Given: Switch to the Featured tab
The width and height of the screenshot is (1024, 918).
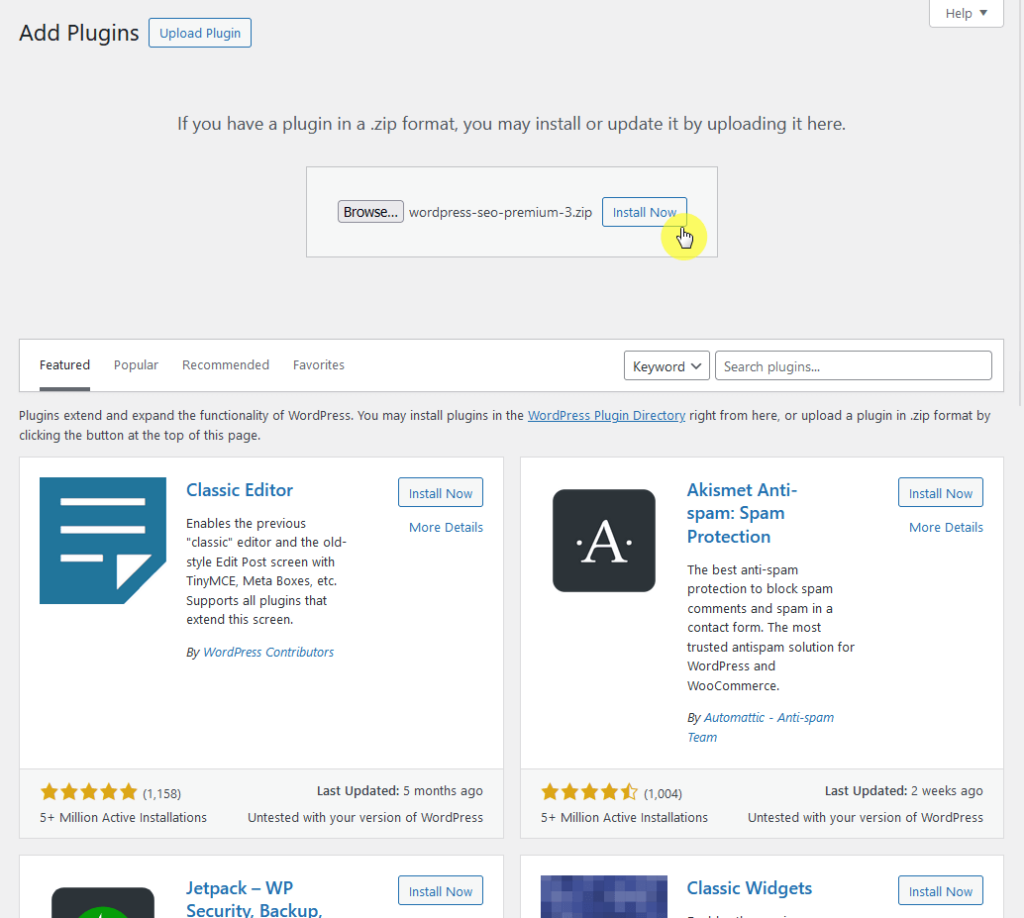Looking at the screenshot, I should [x=65, y=365].
